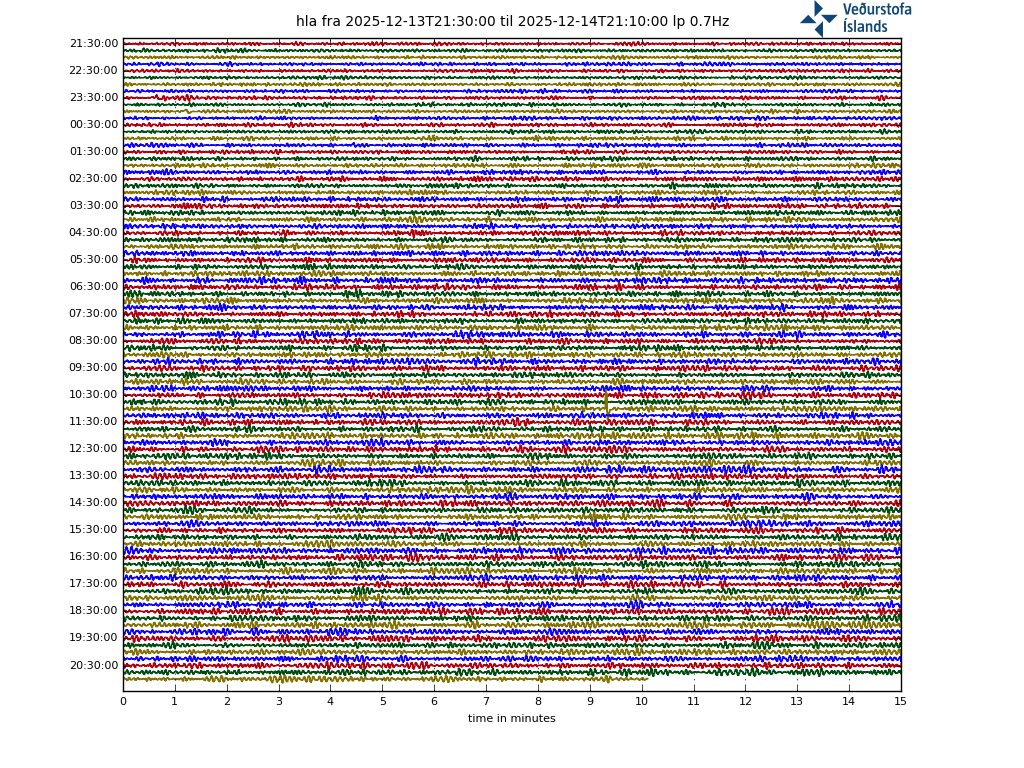Click the 'time in minutes' axis label

pos(511,719)
